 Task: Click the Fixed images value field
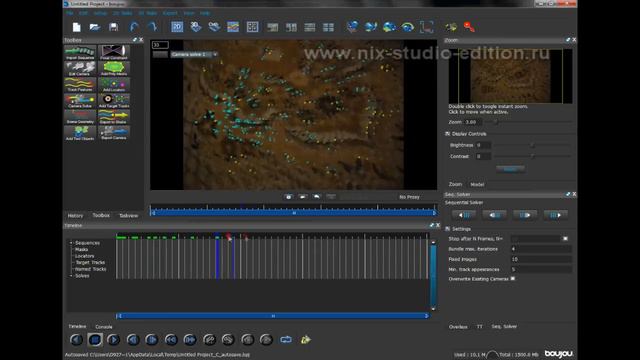541,259
